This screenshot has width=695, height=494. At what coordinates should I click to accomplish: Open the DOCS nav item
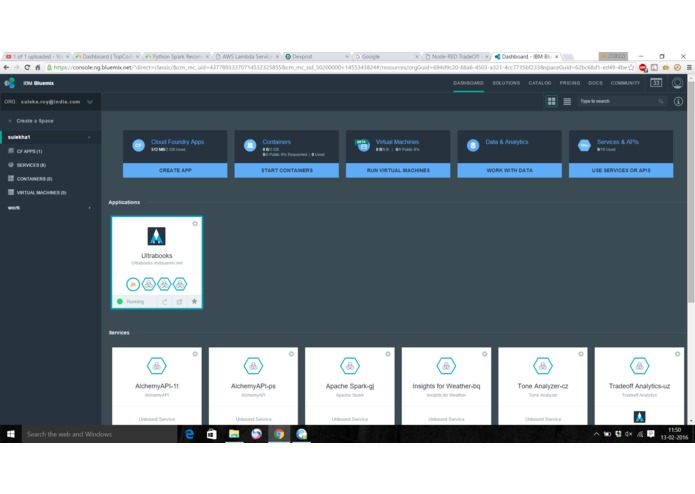point(595,83)
